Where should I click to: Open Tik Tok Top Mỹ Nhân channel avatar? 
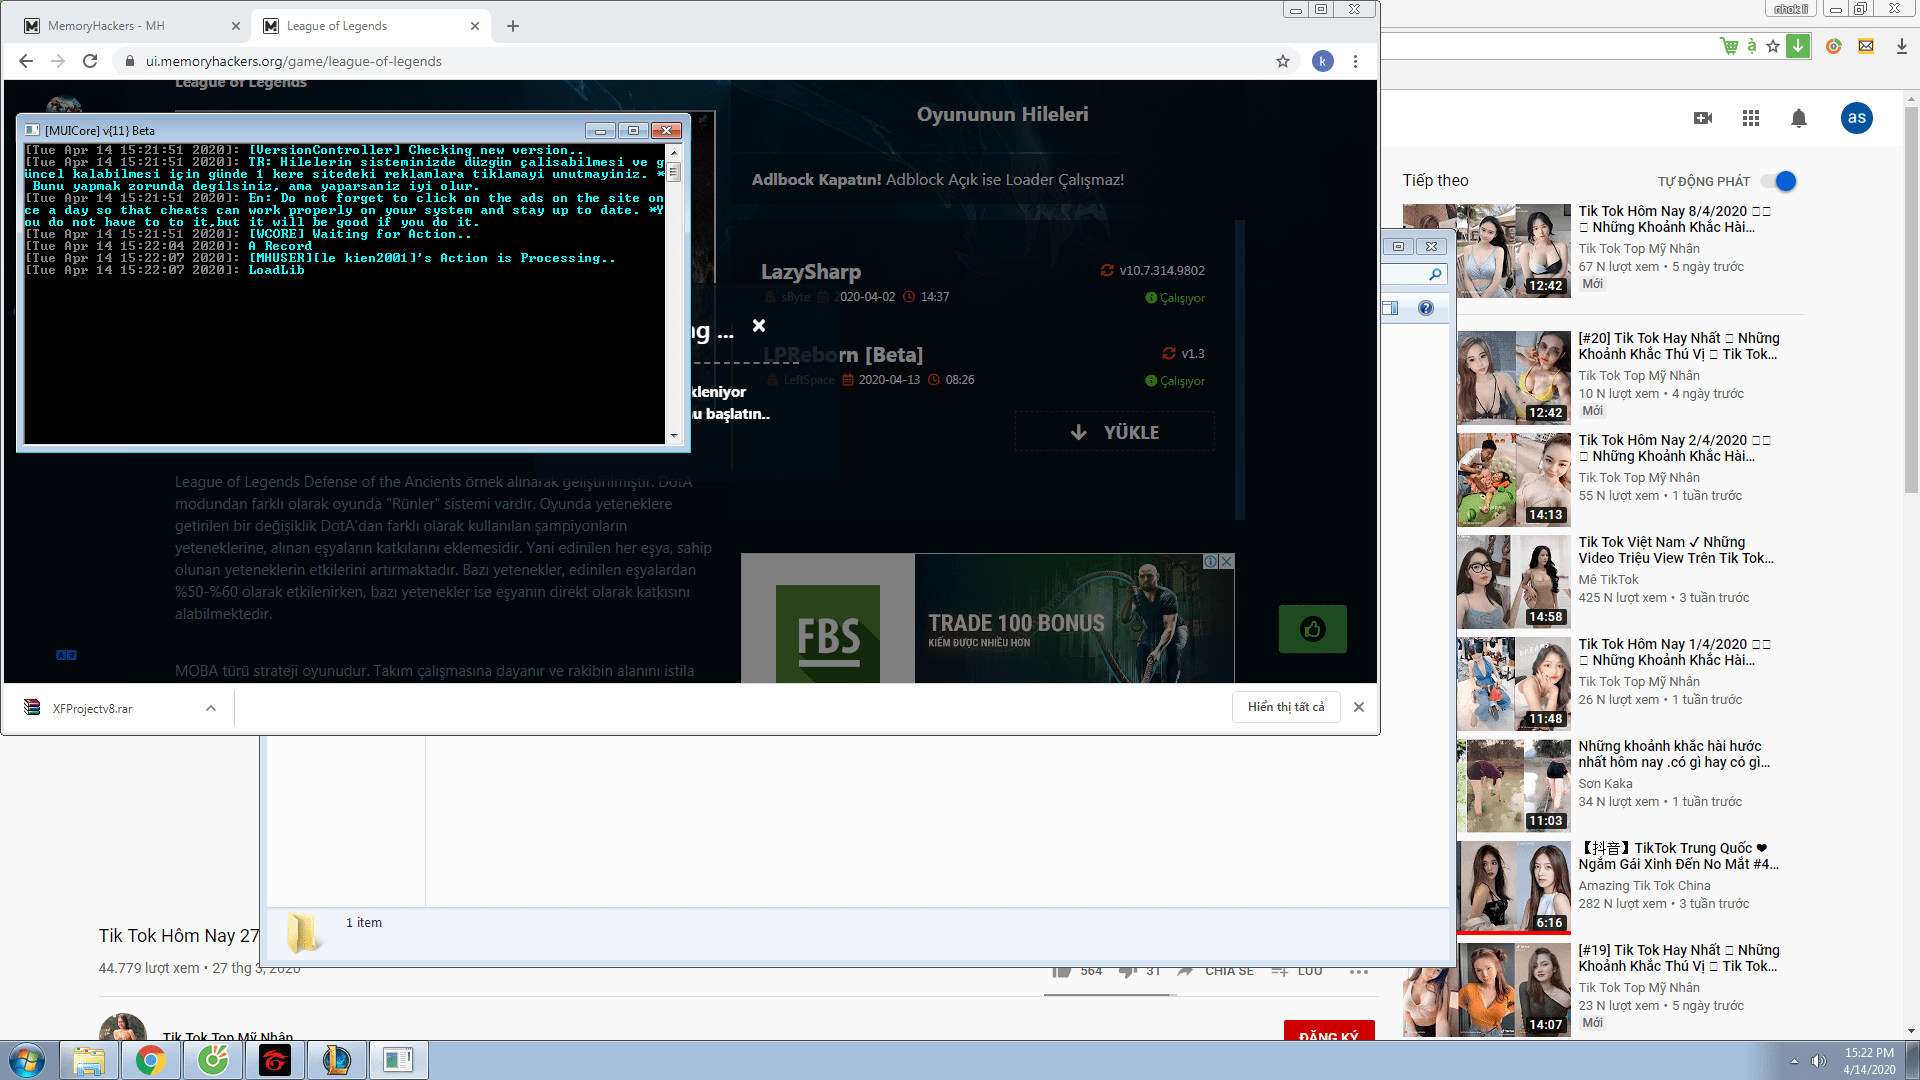tap(122, 1027)
